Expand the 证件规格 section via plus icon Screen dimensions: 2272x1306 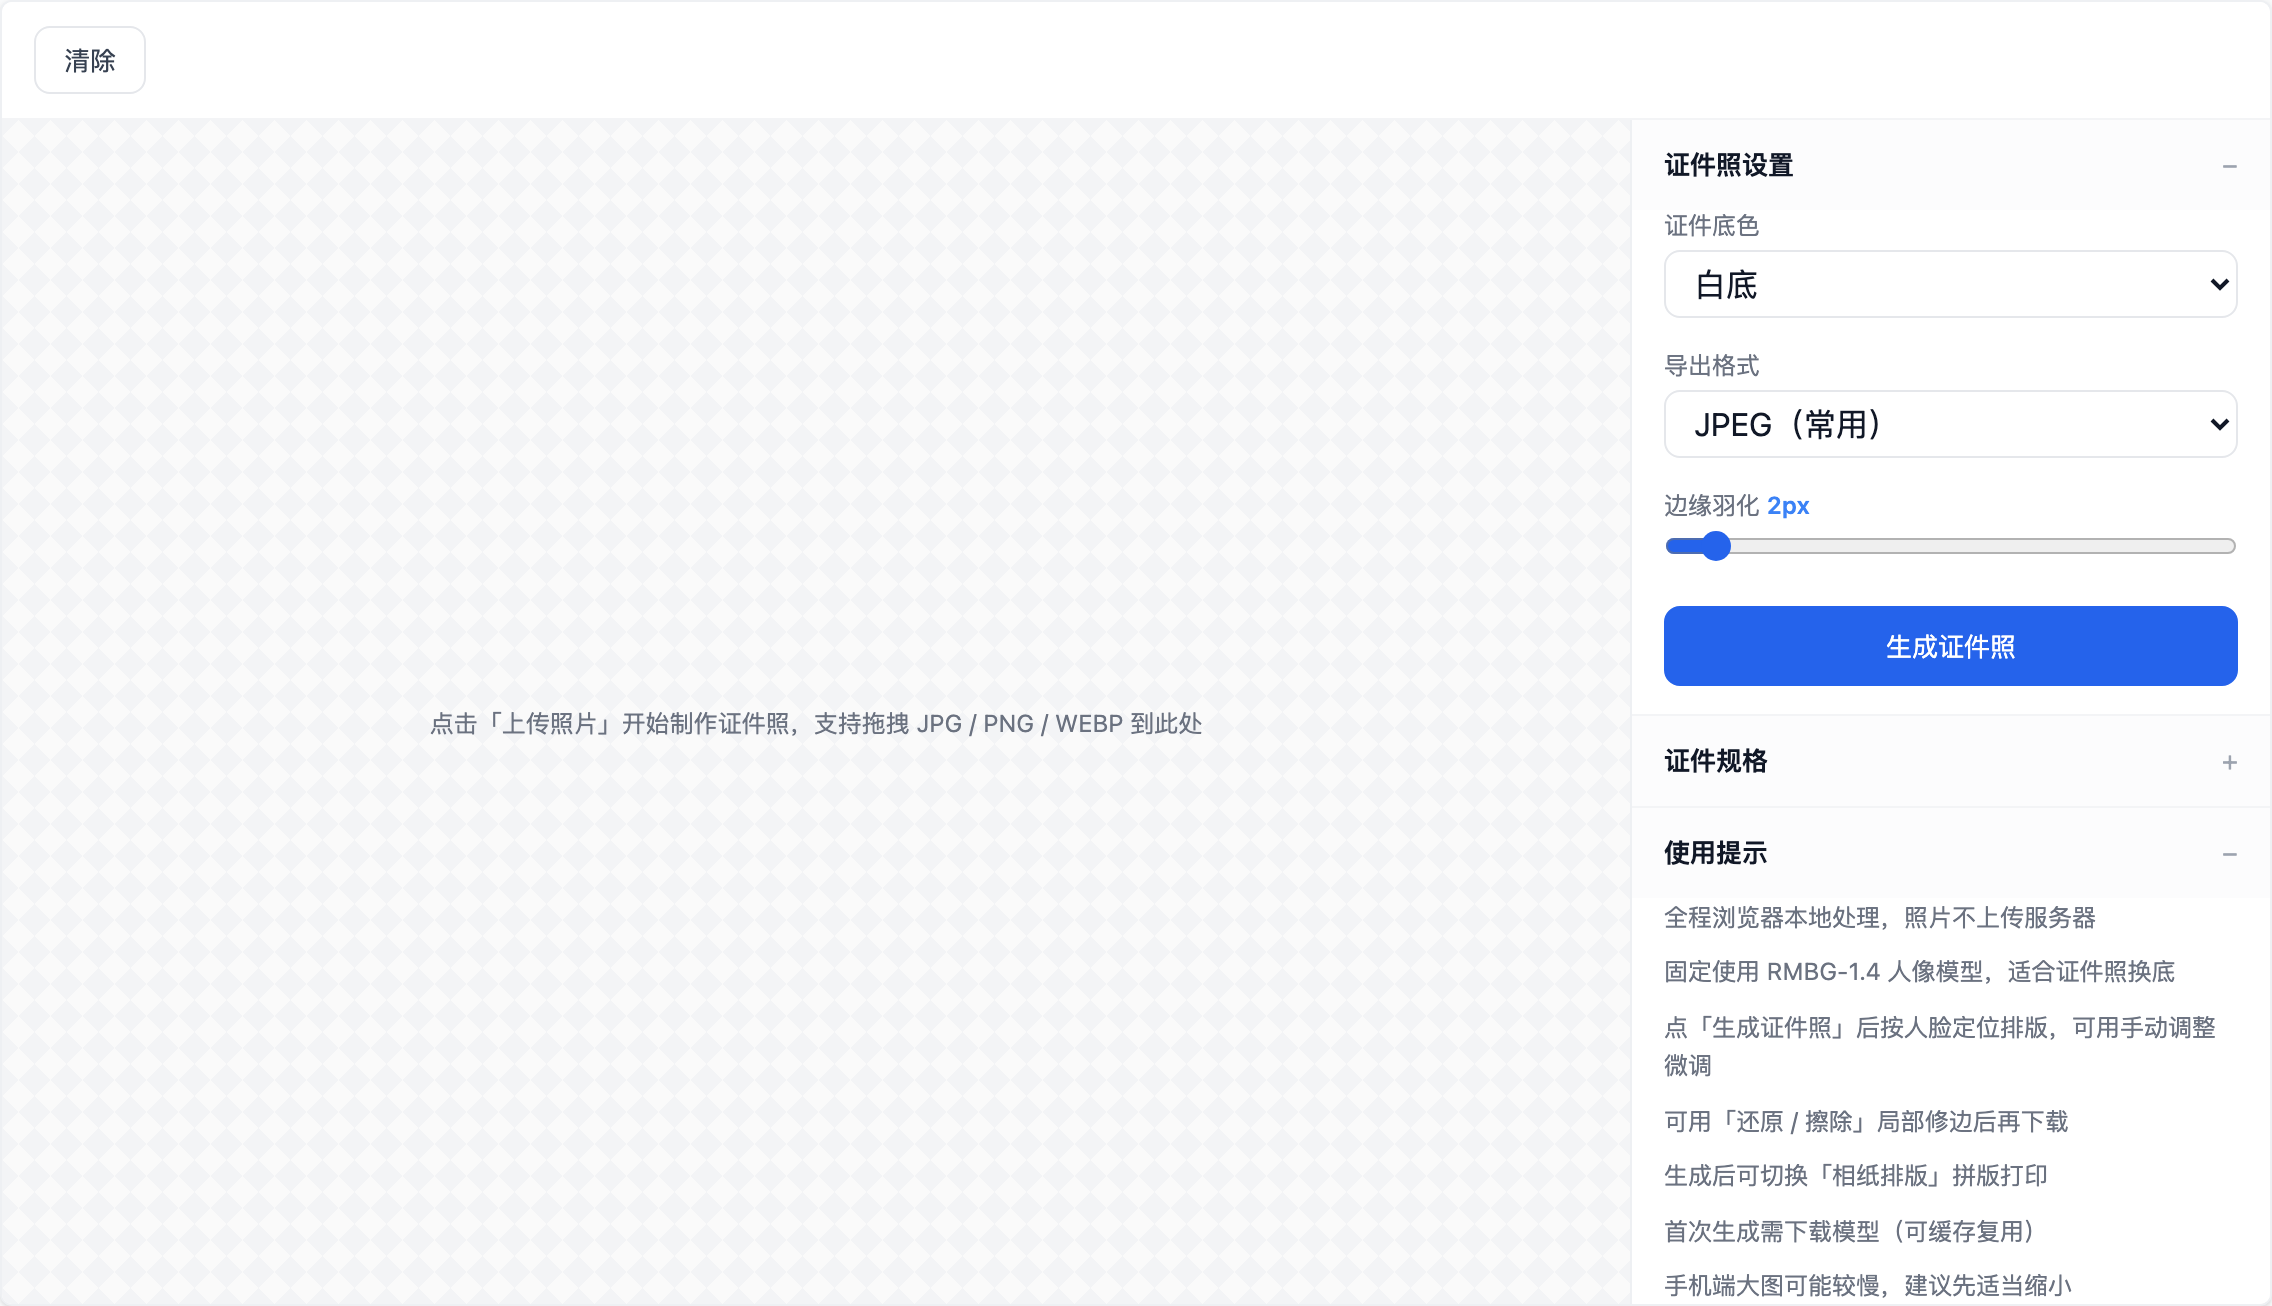point(2229,762)
